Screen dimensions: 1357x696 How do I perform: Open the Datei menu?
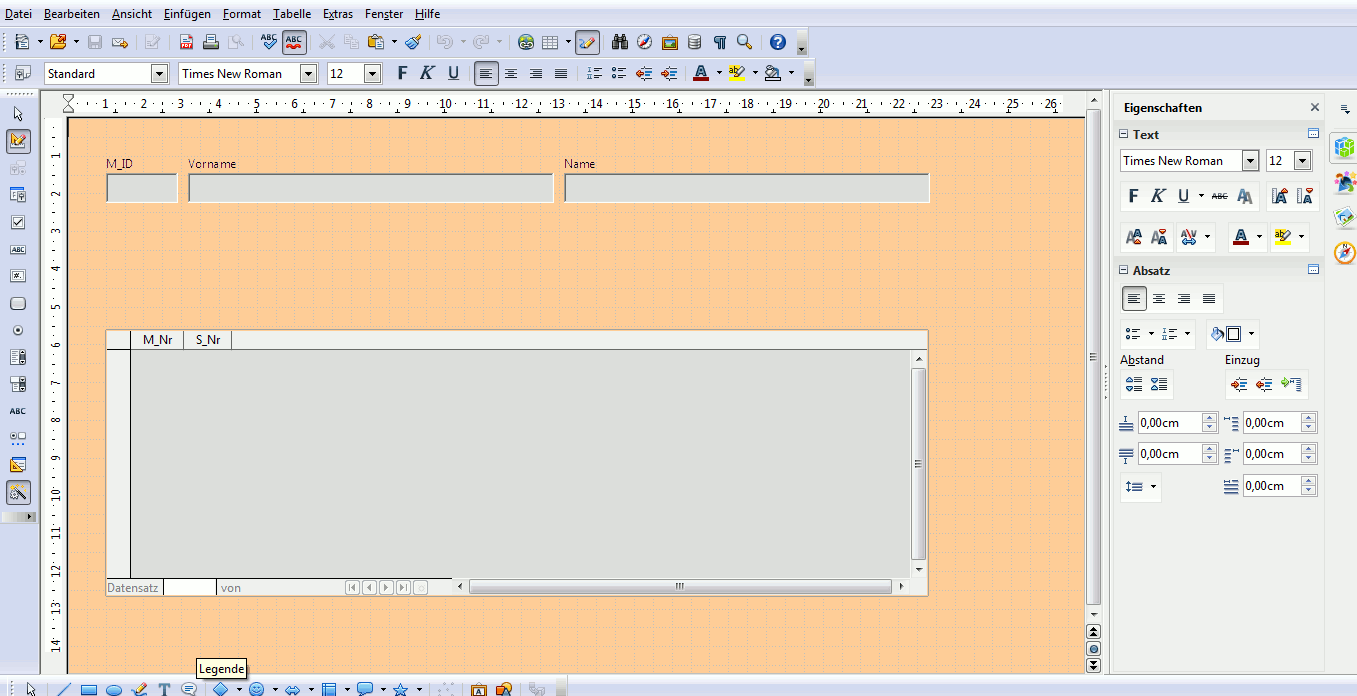(x=18, y=14)
